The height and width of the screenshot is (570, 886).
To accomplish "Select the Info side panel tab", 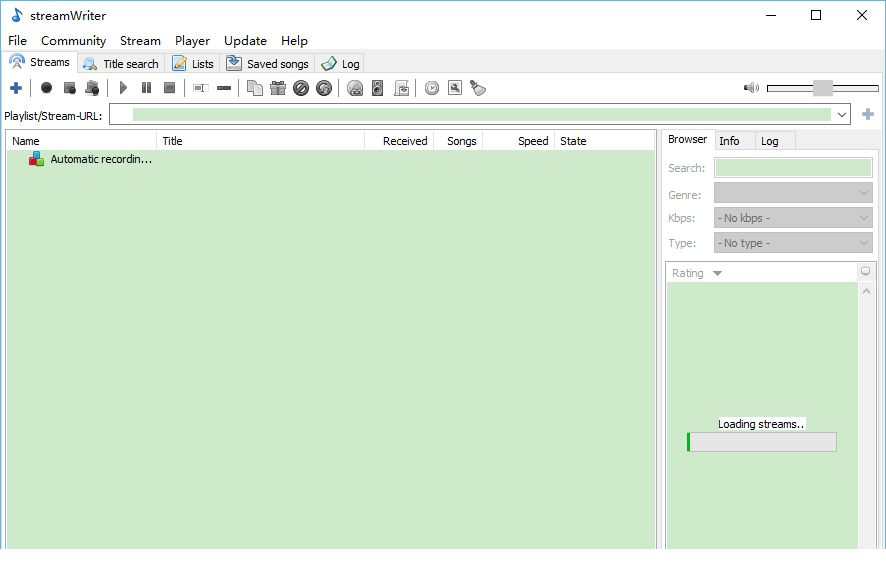I will [x=733, y=141].
